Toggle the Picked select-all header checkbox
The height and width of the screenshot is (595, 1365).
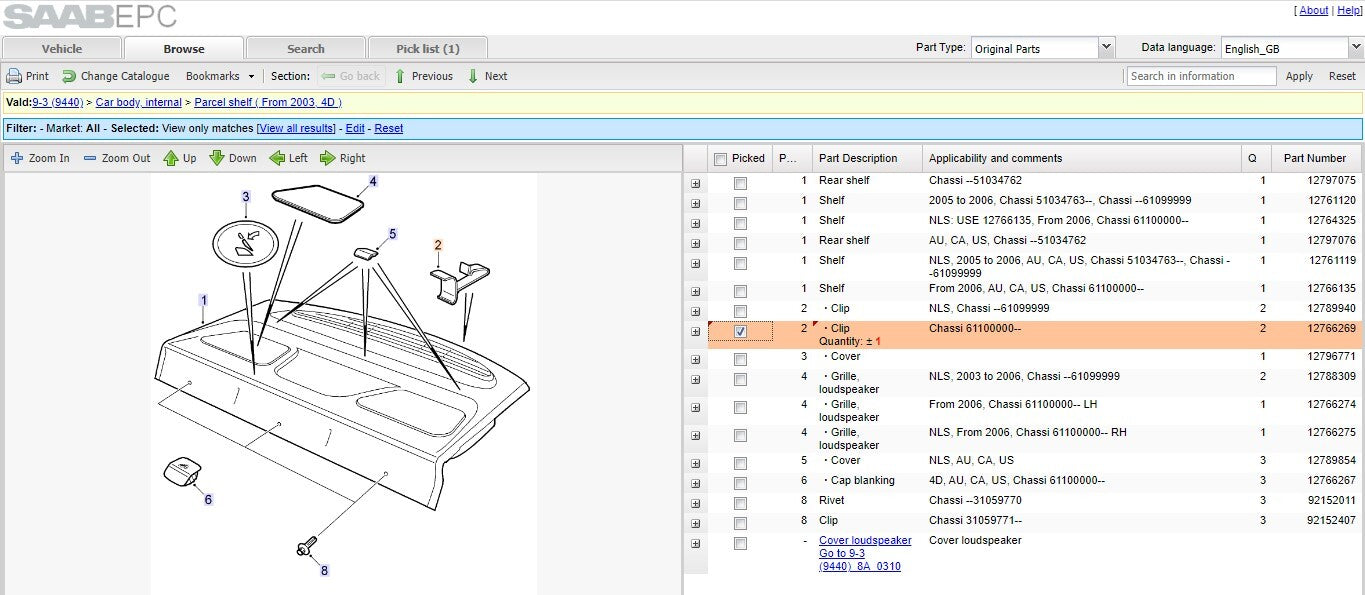pyautogui.click(x=720, y=159)
